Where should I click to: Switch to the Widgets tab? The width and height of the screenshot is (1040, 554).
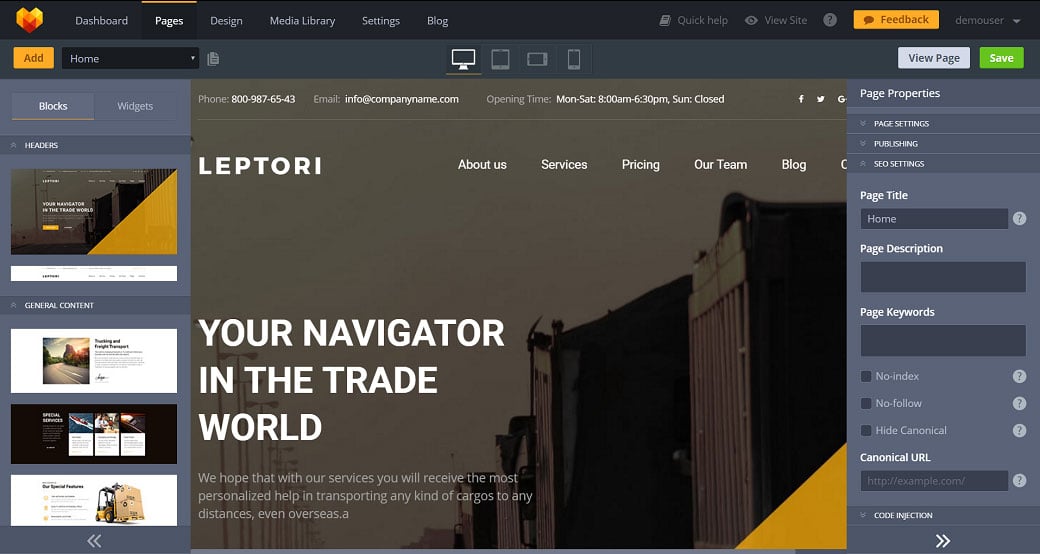click(135, 106)
